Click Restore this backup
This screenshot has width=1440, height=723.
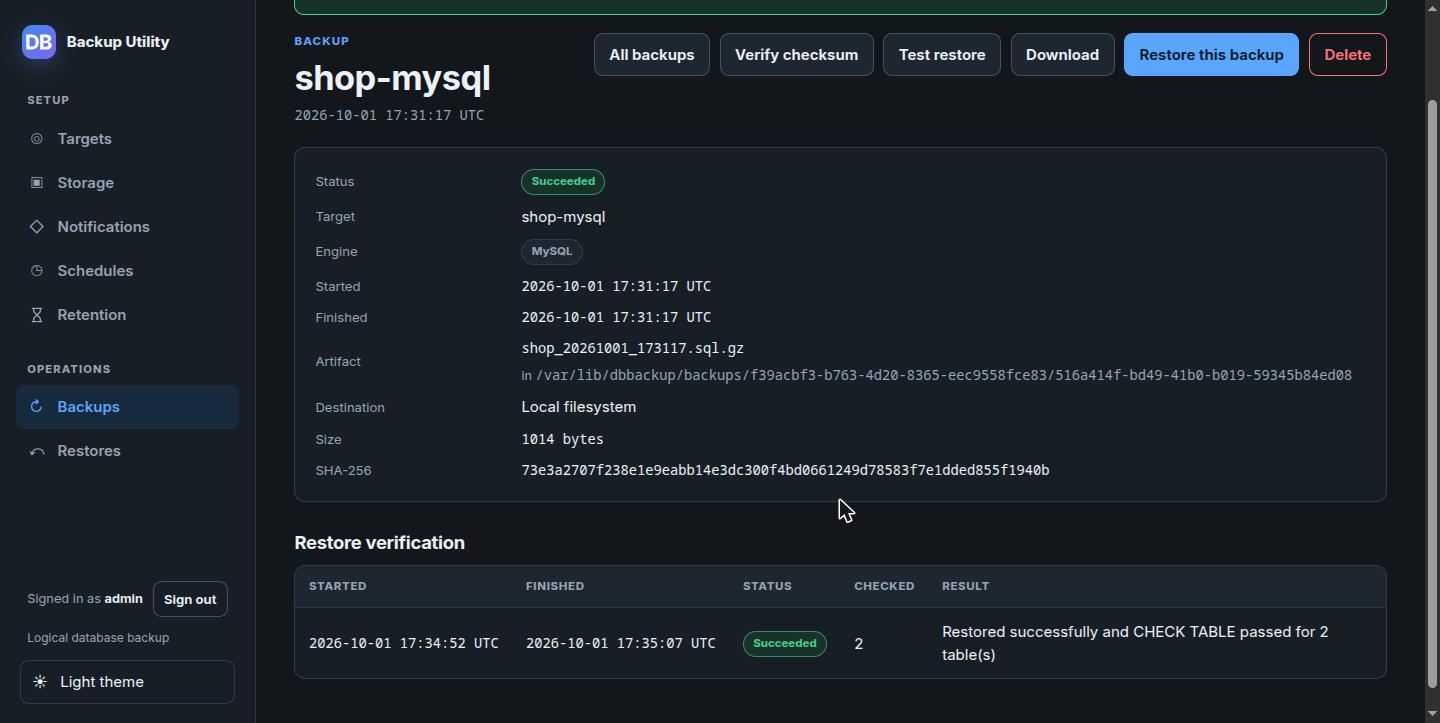click(x=1211, y=55)
